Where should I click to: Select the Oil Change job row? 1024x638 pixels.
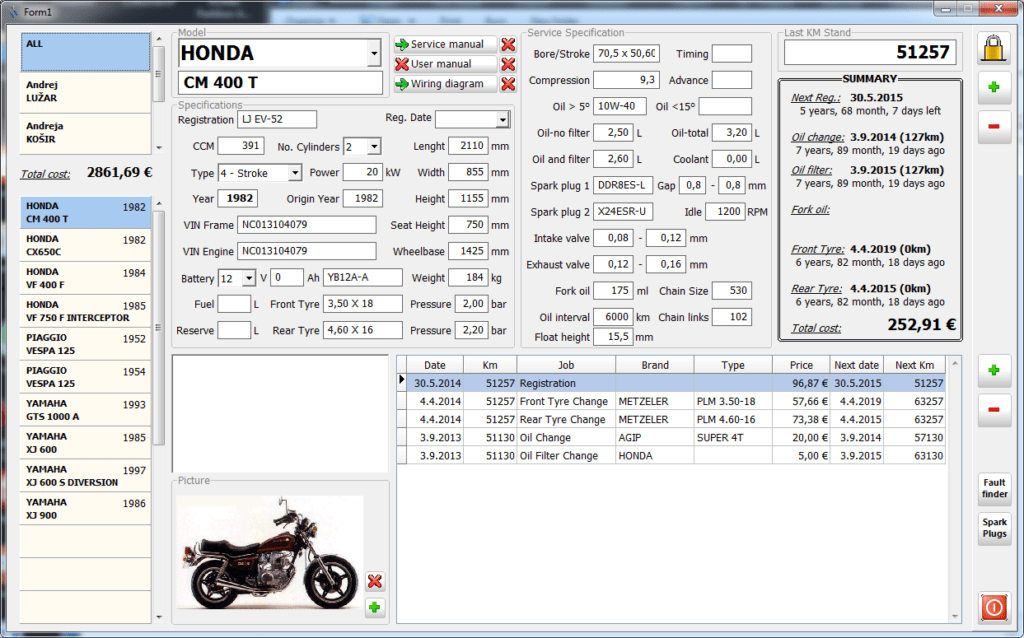pos(675,438)
